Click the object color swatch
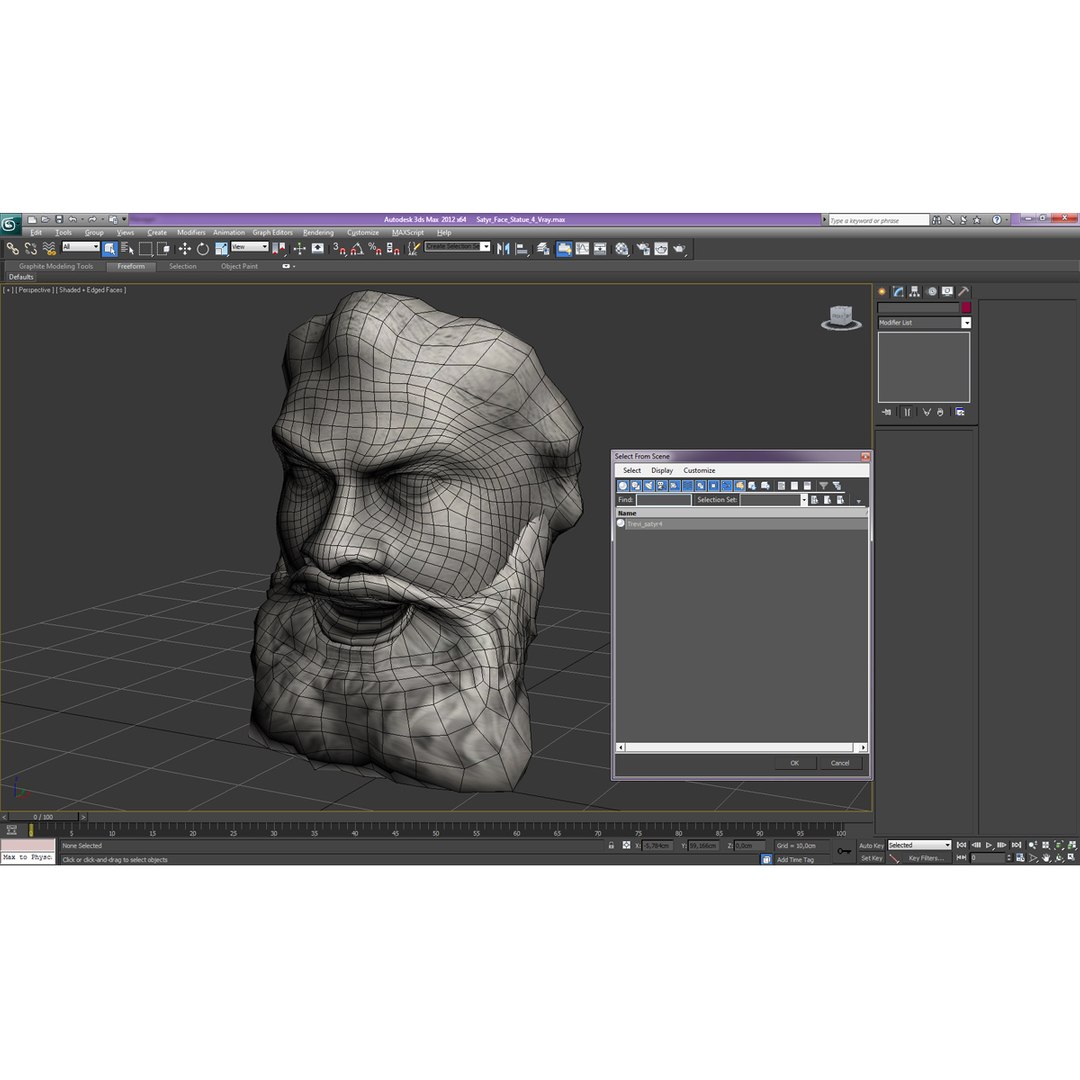1080x1080 pixels. click(966, 308)
